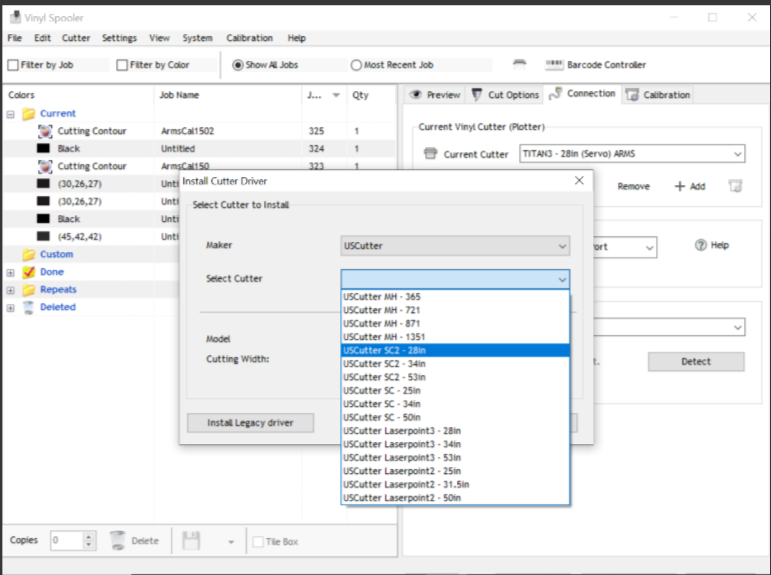This screenshot has height=575, width=771.
Task: Click the first (30,26,27) color swatch
Action: (x=43, y=184)
